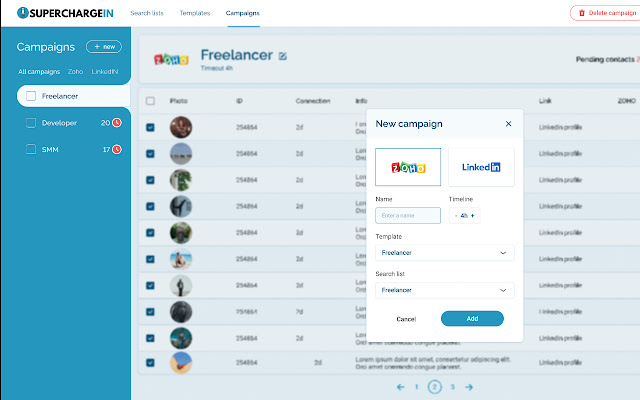Click the Zoho logo in campaign header

point(171,60)
